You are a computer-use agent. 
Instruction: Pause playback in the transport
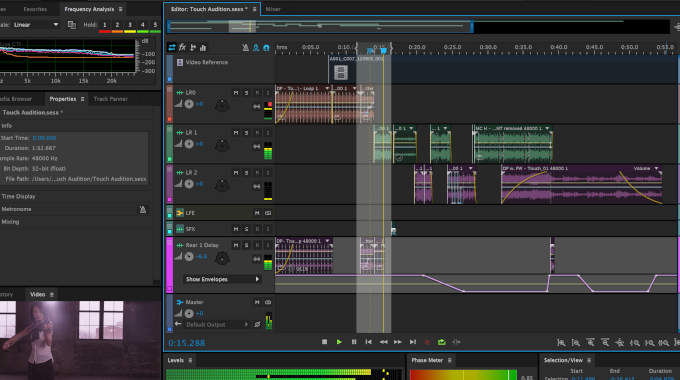pyautogui.click(x=354, y=342)
